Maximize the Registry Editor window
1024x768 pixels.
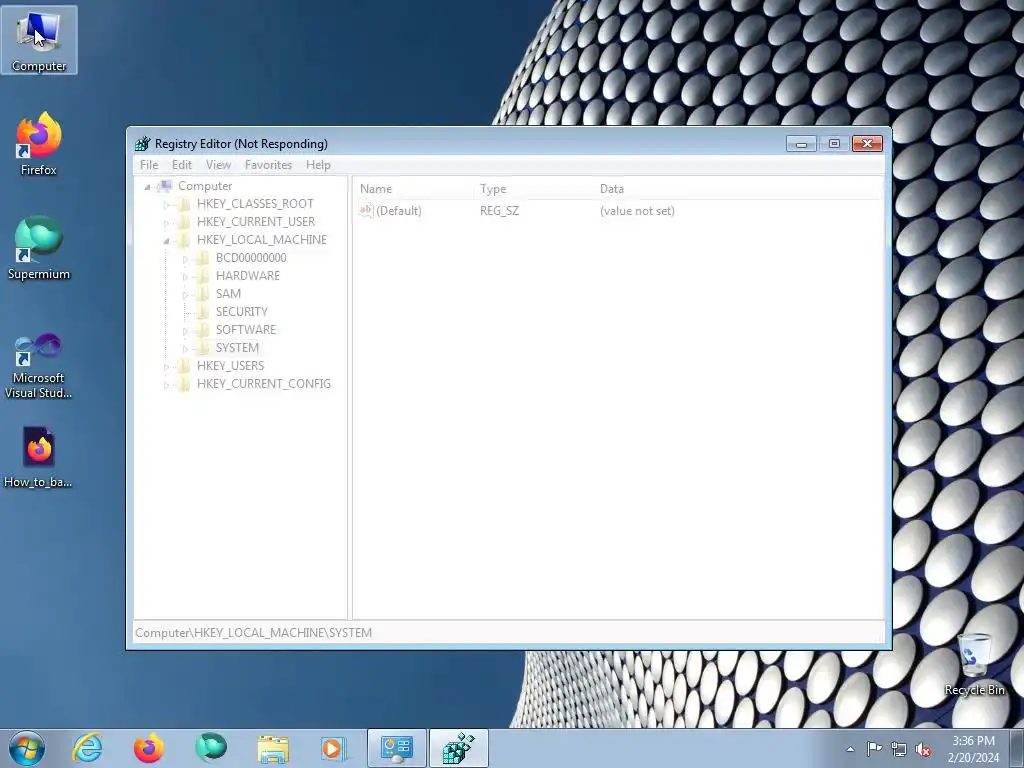coord(834,144)
